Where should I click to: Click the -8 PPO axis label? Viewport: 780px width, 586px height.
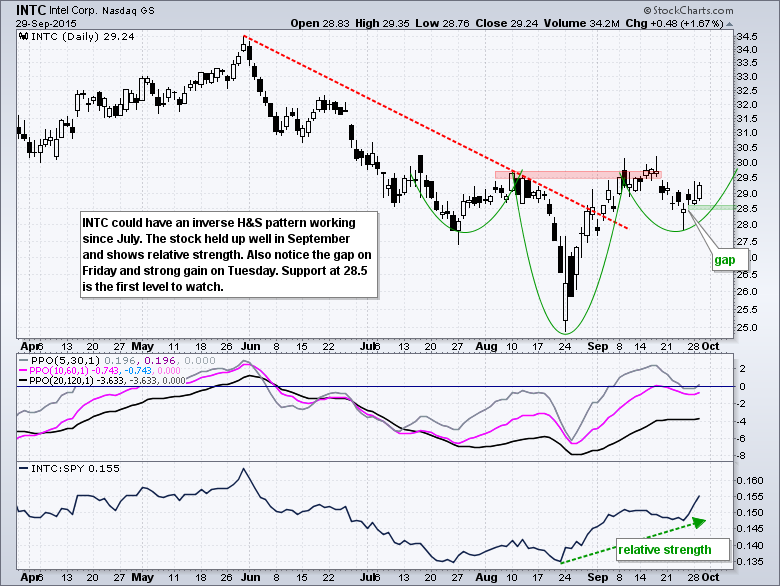(741, 456)
